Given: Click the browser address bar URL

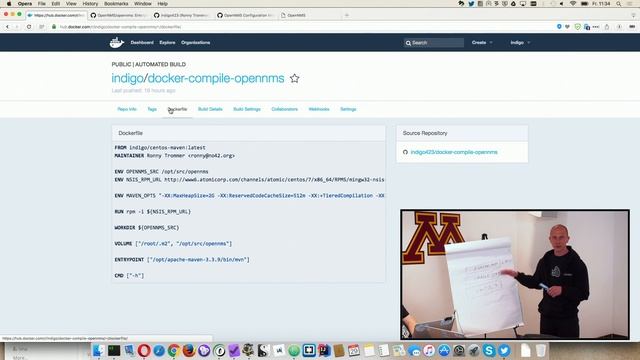Looking at the screenshot, I should 120,27.
